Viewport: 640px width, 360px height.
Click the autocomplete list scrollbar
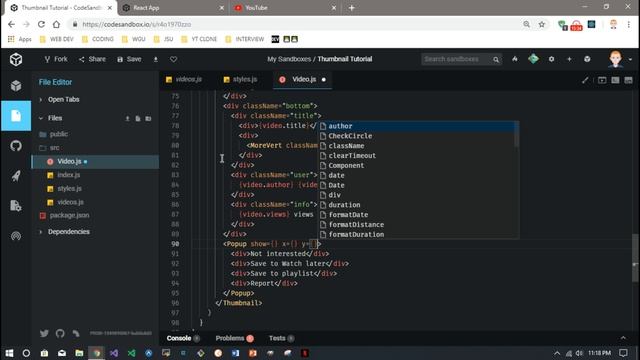click(x=517, y=135)
